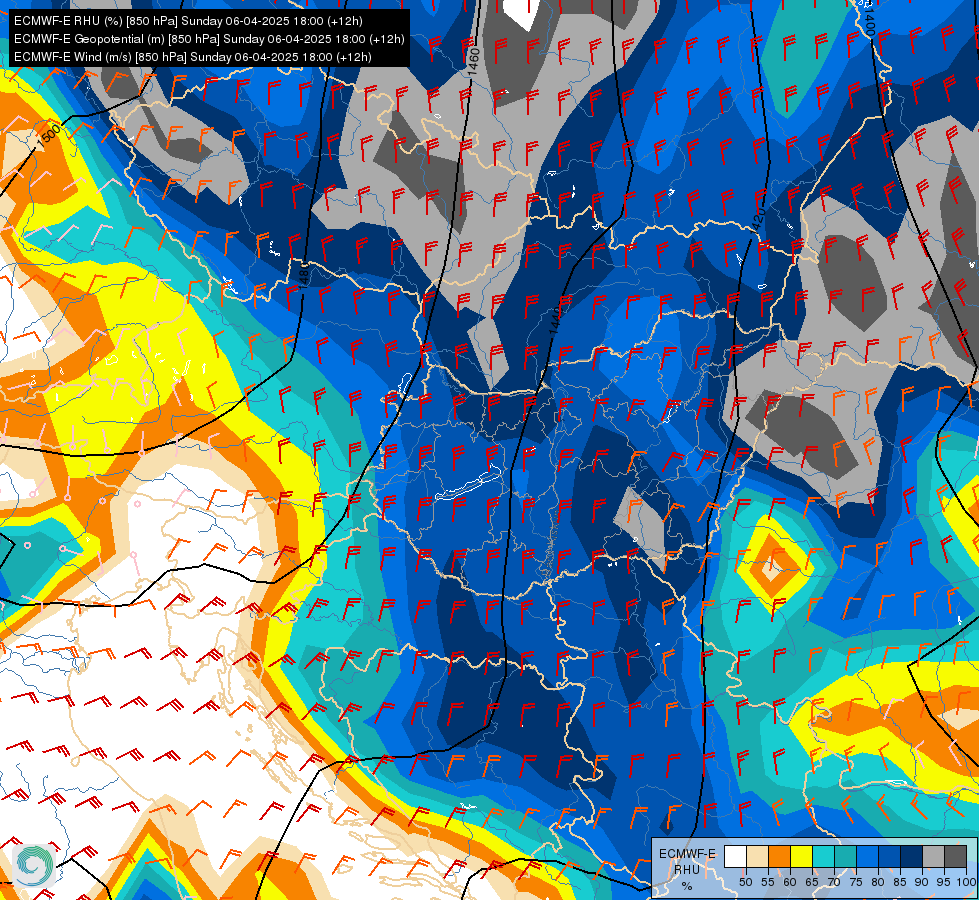Click the ECMWF-E Wind (m/s) title line
Screen dimensions: 979x900
tap(192, 57)
